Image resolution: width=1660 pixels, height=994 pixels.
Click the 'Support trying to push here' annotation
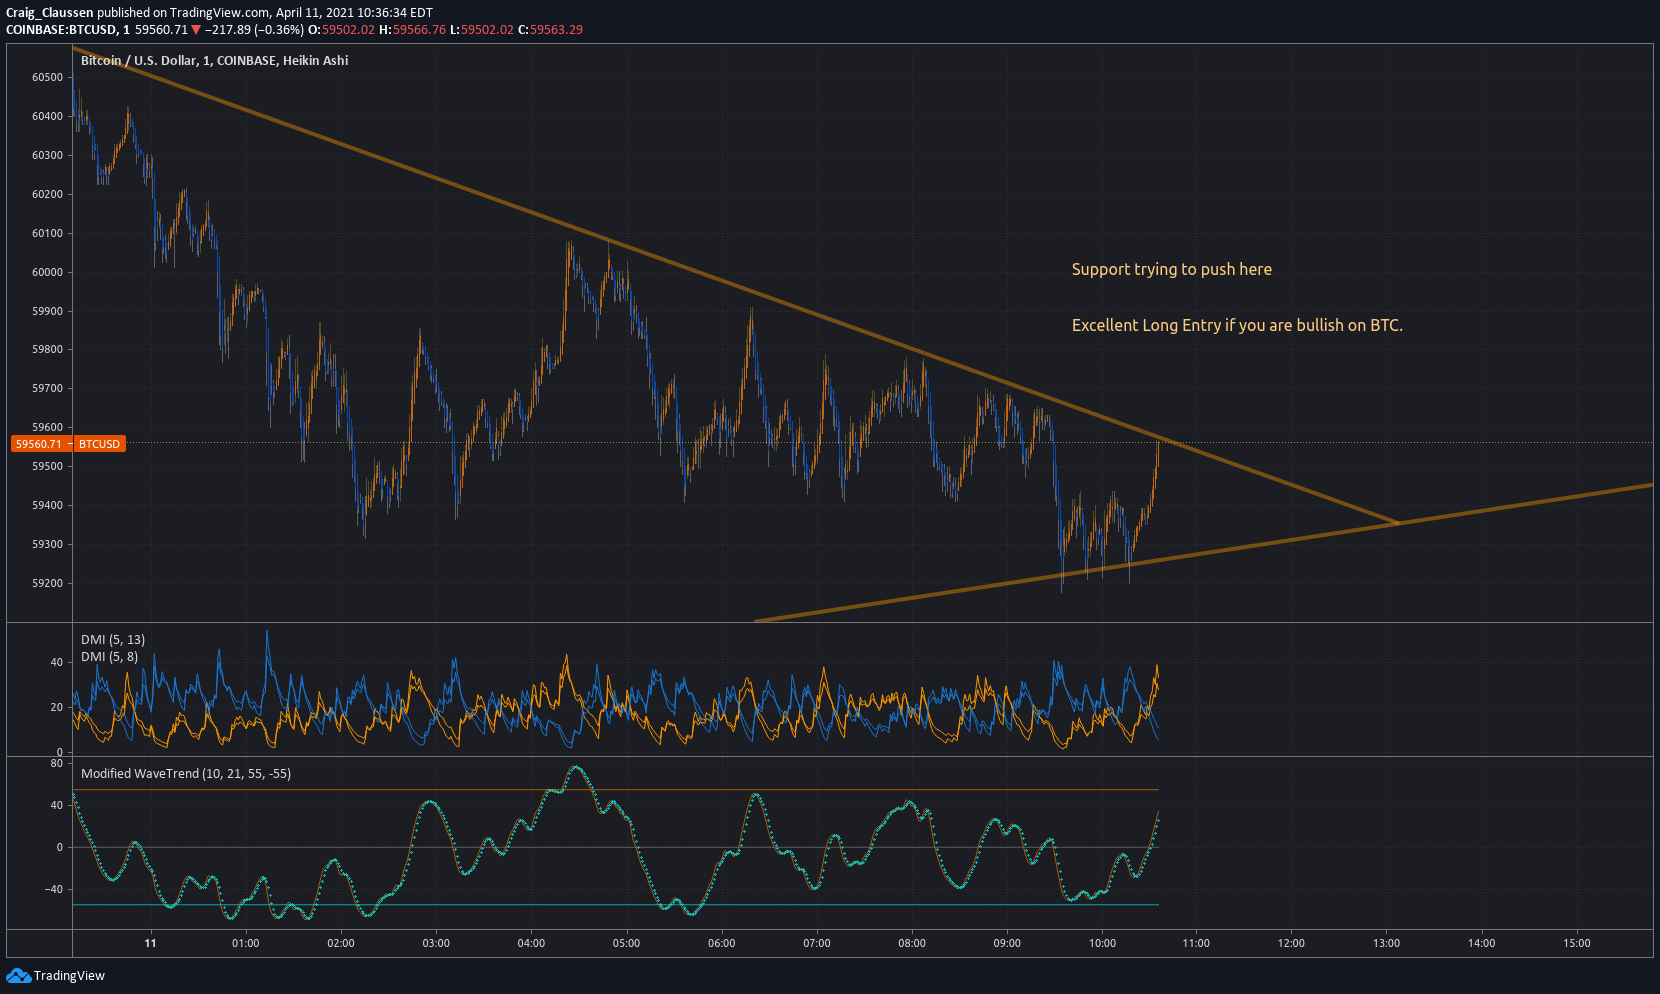(x=1172, y=269)
